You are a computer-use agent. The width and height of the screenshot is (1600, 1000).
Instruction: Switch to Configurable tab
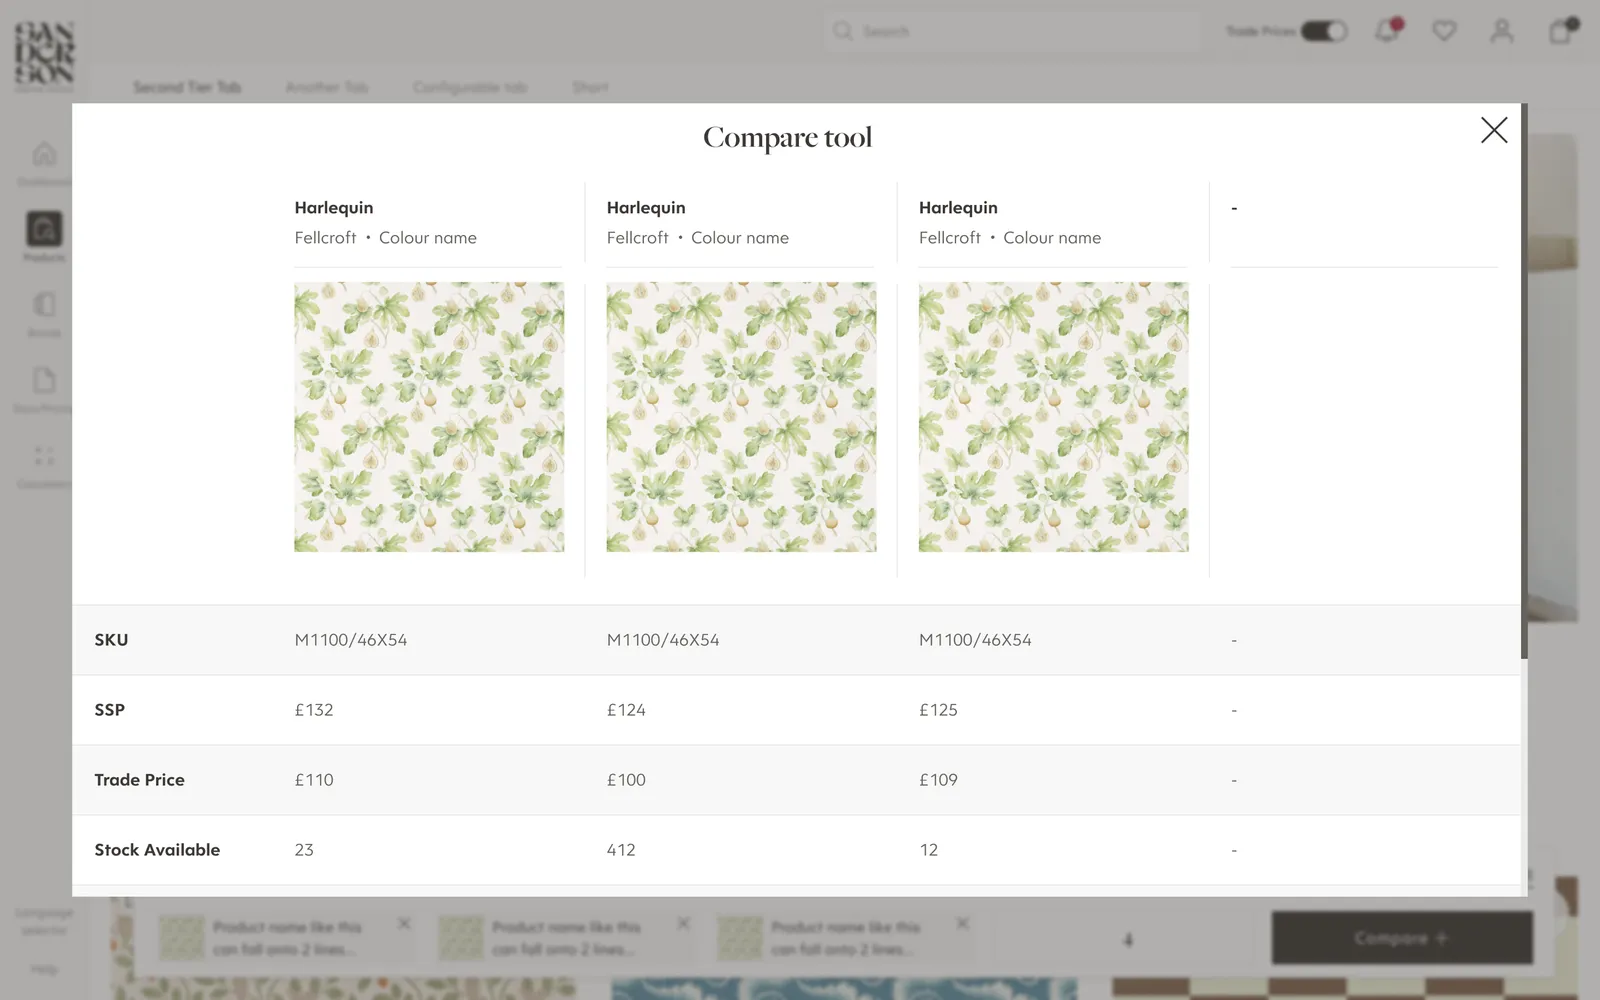470,87
